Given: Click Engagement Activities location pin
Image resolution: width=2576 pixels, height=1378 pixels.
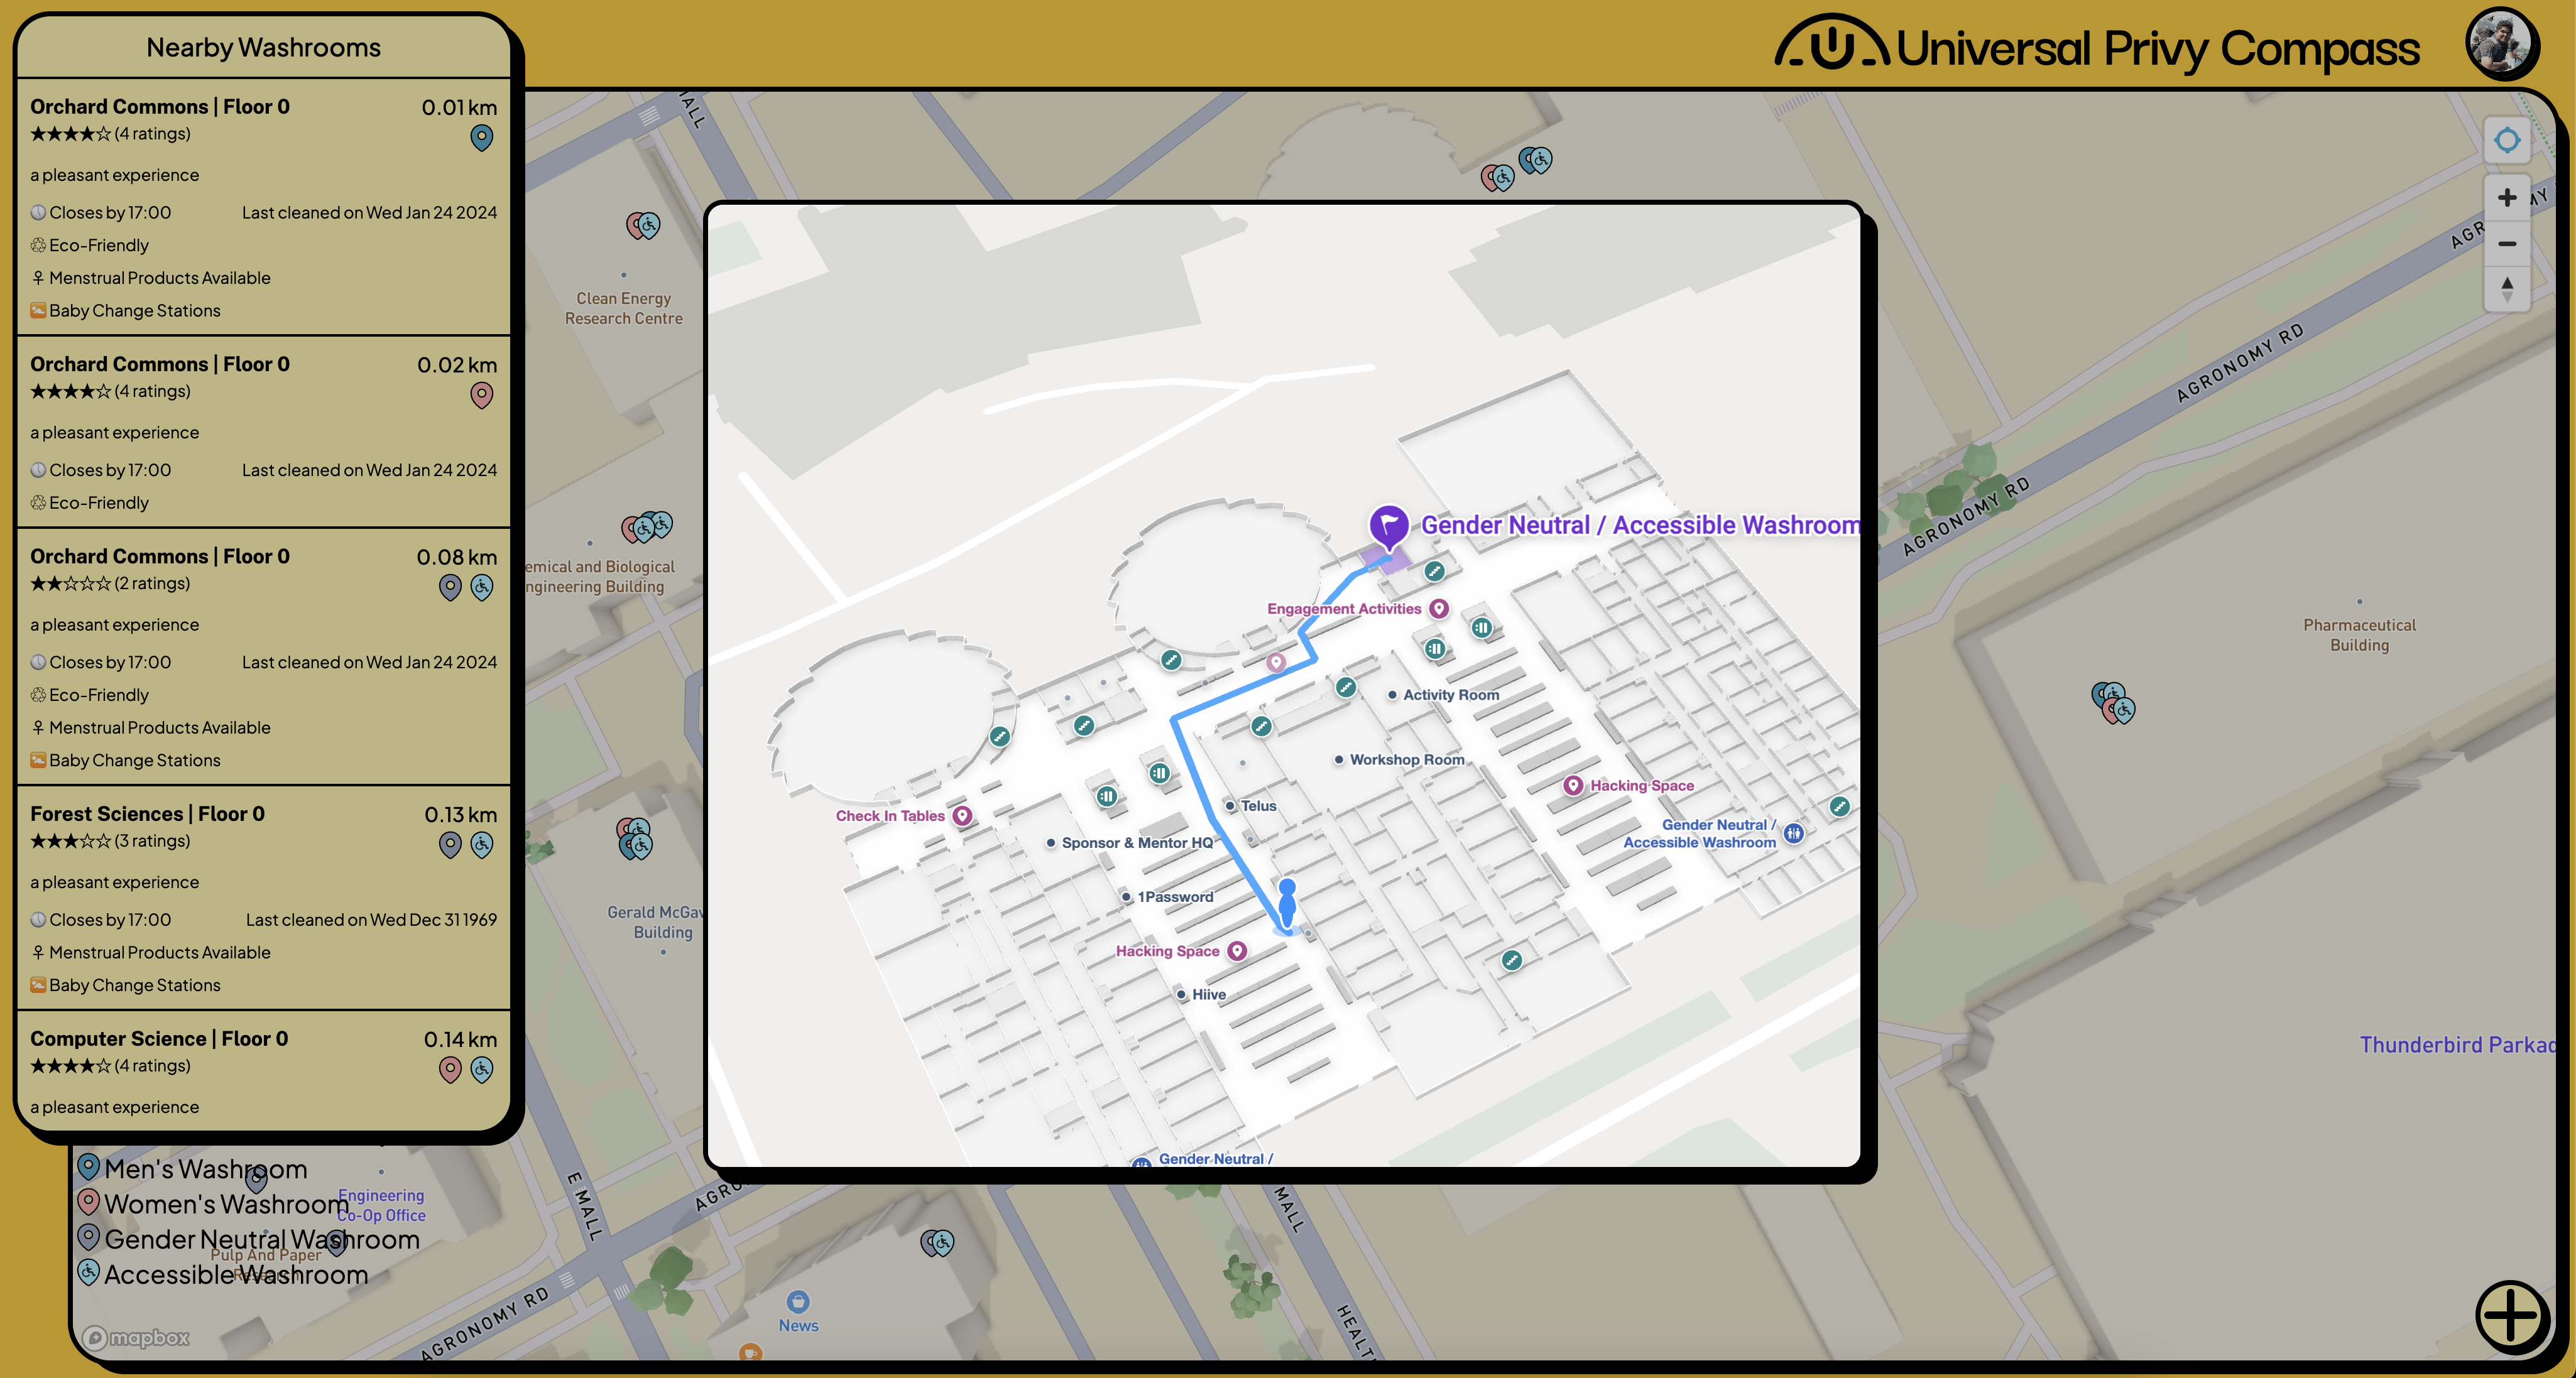Looking at the screenshot, I should [1438, 609].
